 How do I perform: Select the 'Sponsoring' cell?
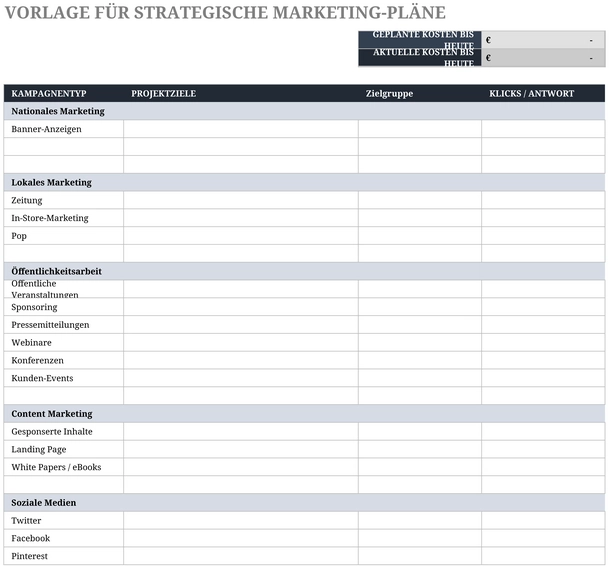coord(64,307)
